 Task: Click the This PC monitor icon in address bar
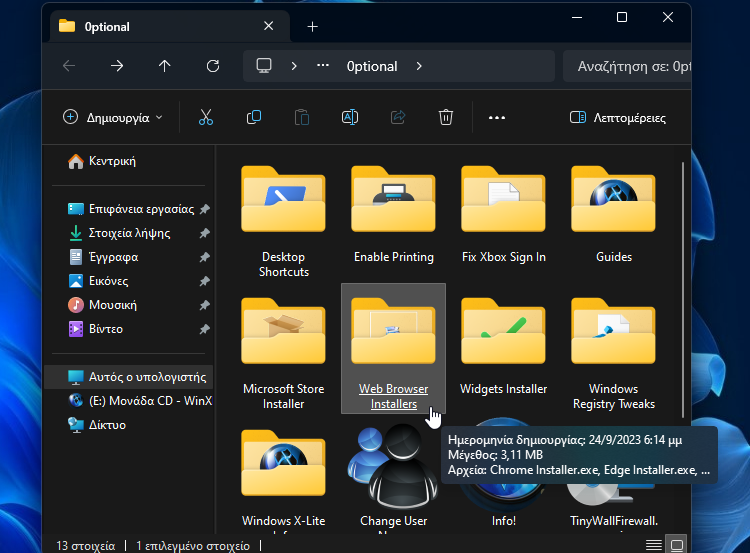coord(264,66)
